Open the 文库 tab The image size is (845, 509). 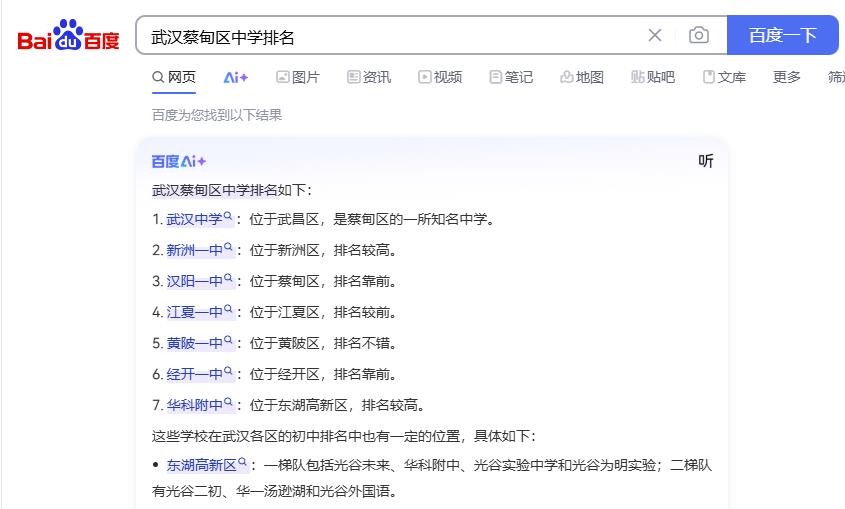pyautogui.click(x=724, y=78)
